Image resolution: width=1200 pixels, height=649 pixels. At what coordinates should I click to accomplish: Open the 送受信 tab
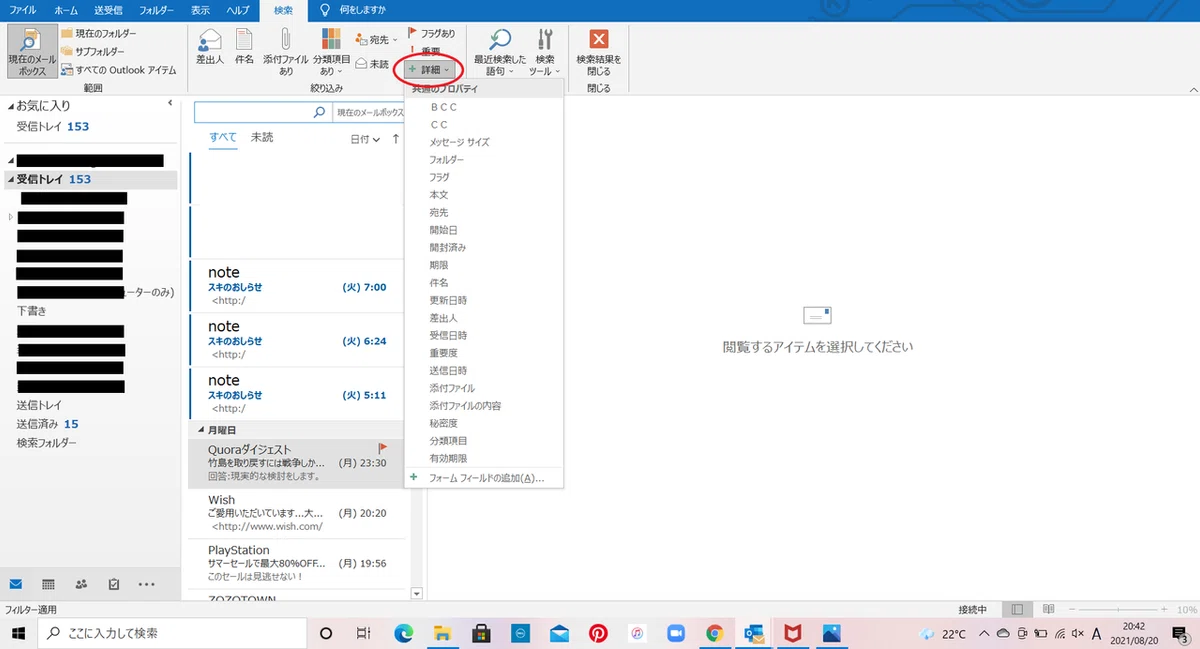coord(110,10)
